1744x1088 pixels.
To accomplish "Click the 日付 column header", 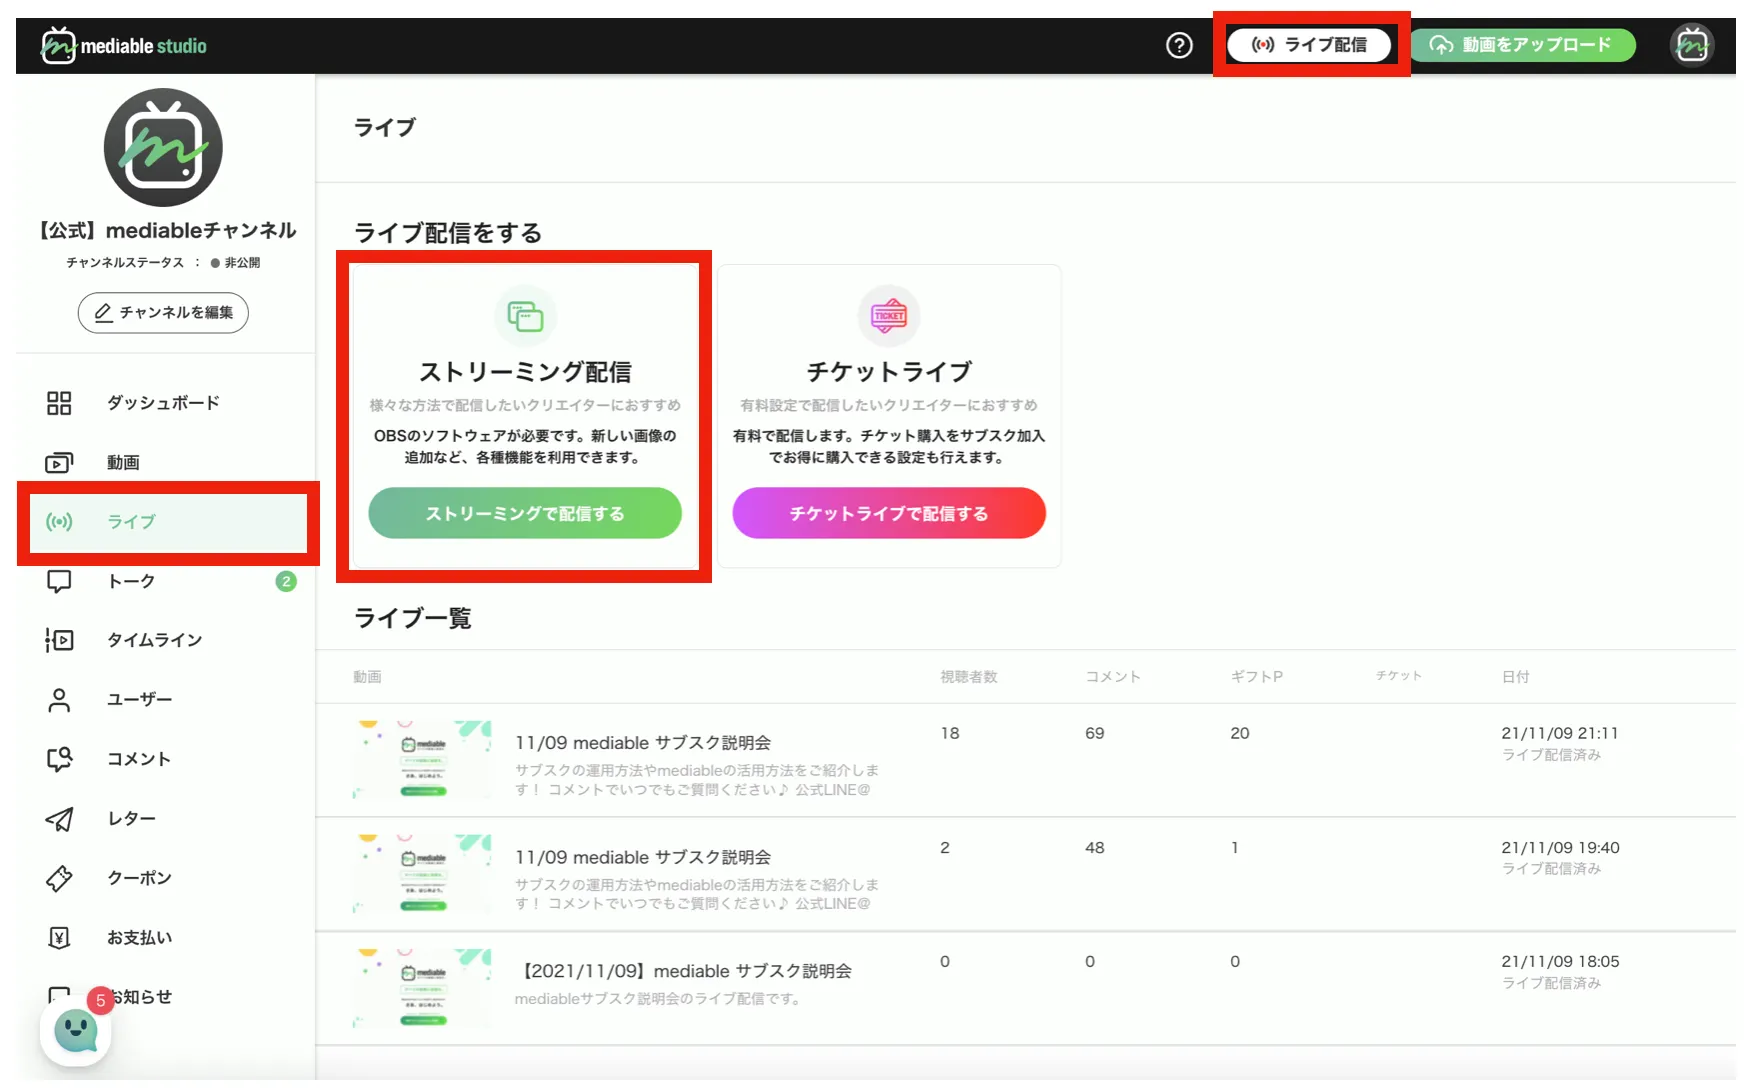I will point(1516,677).
